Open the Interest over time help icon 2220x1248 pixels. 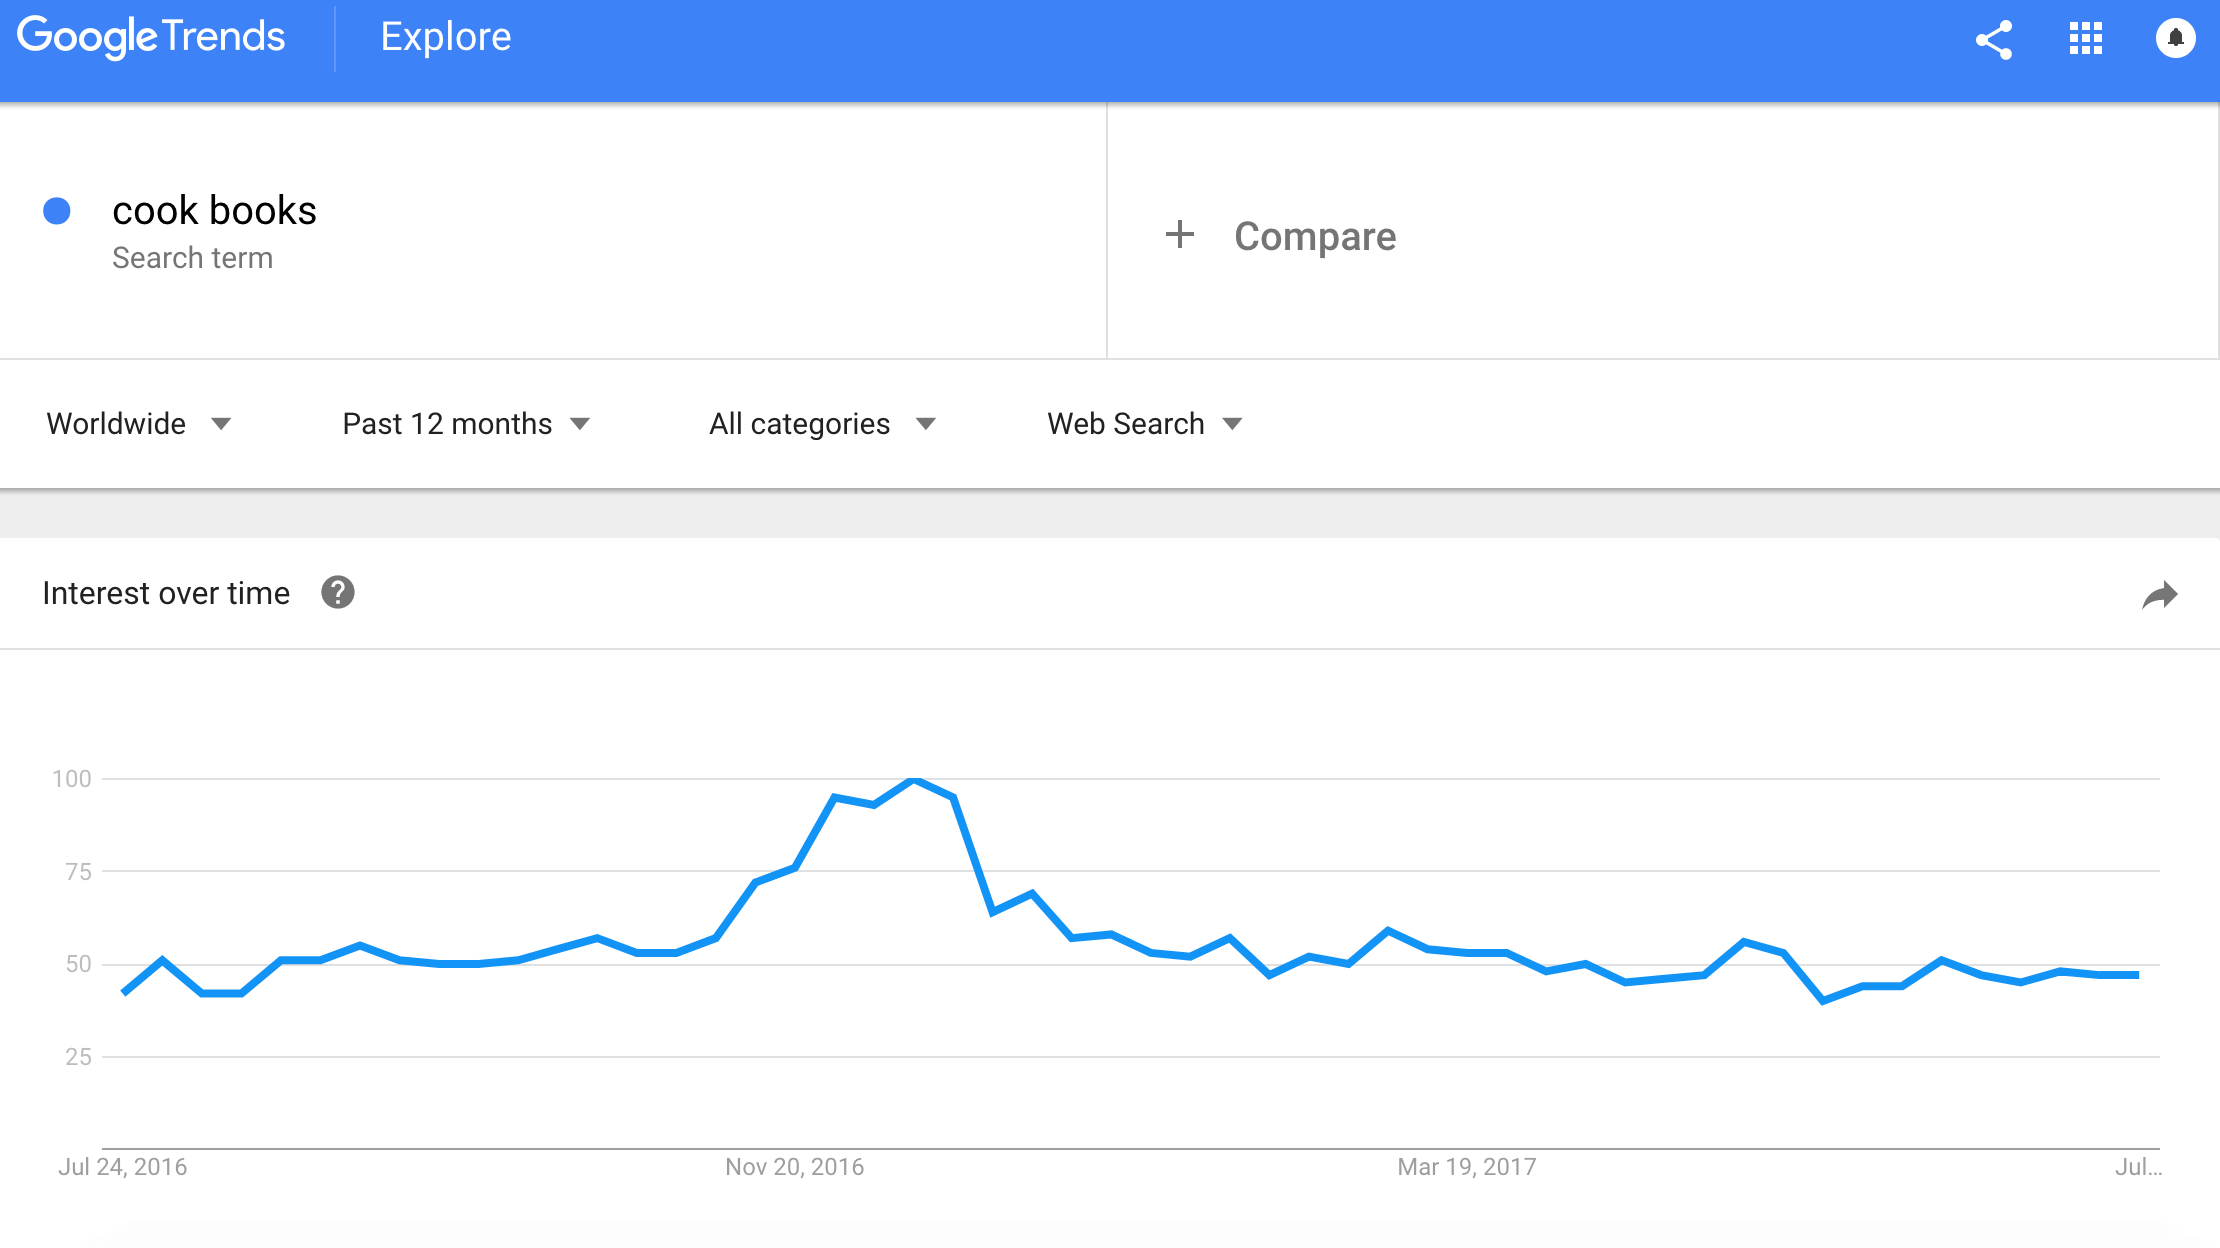(338, 593)
